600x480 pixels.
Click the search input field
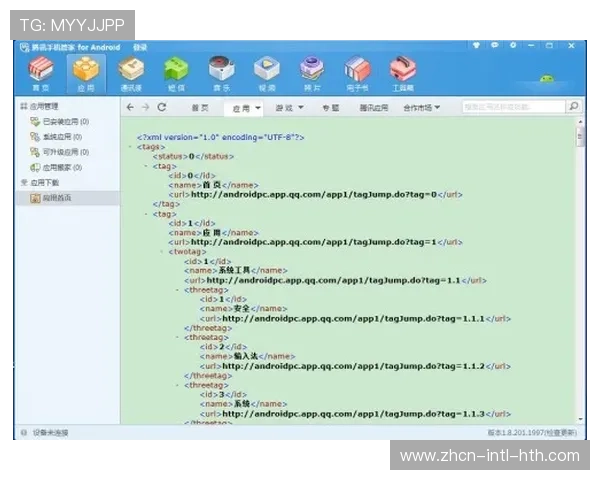(512, 107)
